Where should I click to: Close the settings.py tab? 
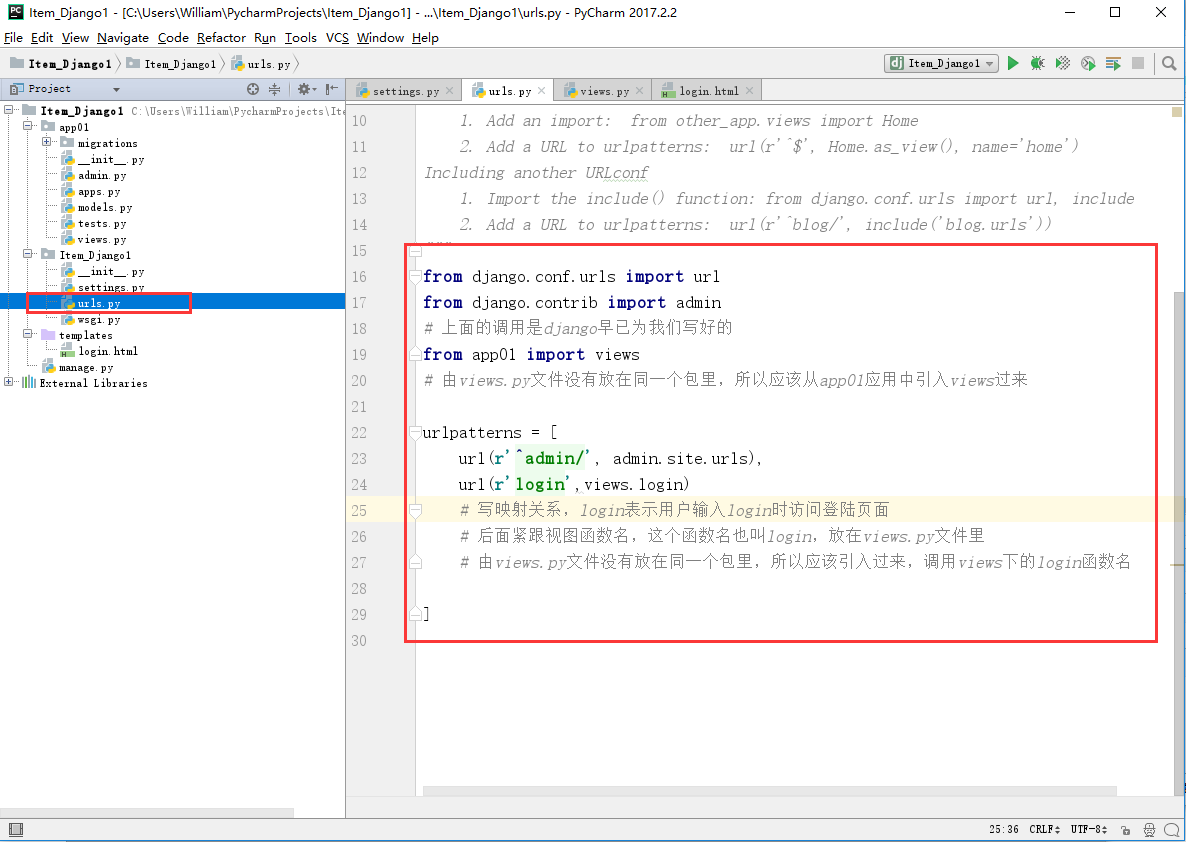pos(449,91)
